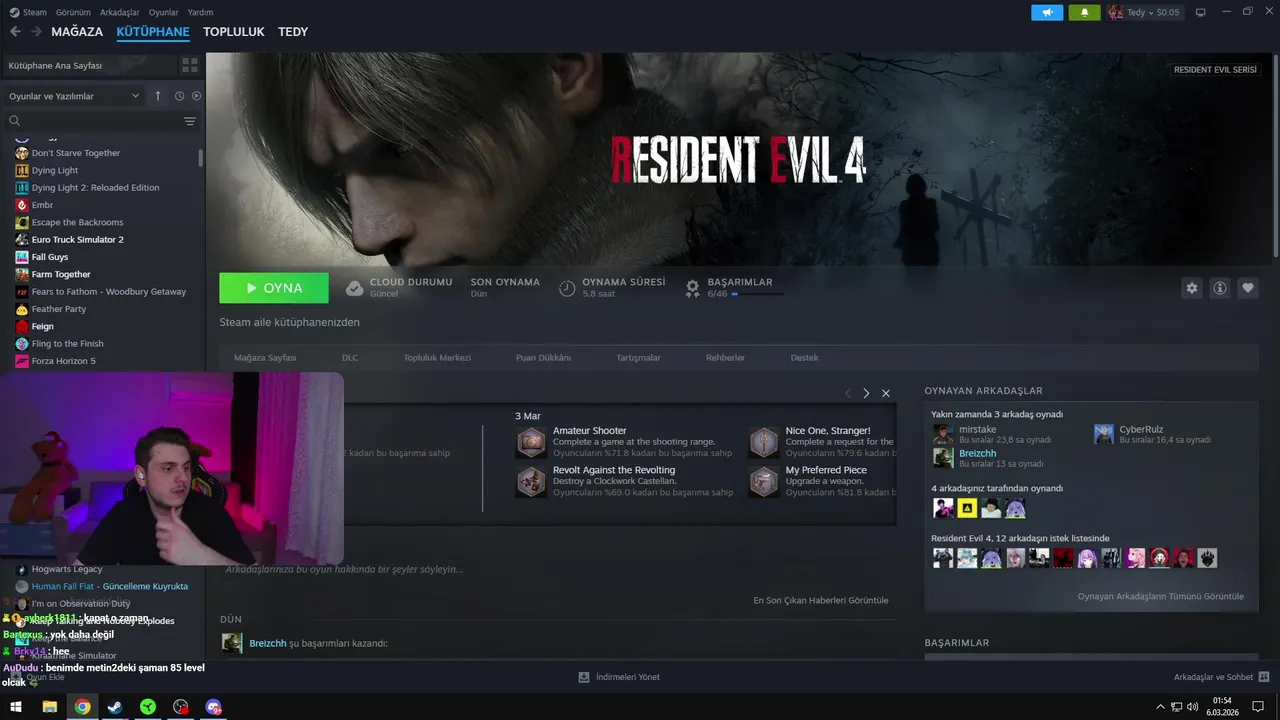
Task: Switch to Big Picture mode monitor icon
Action: 1201,12
